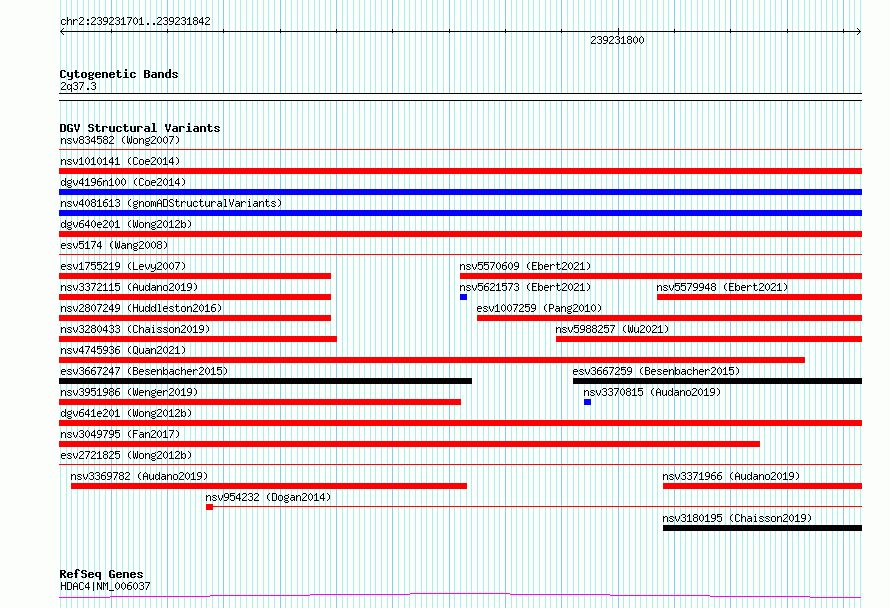Select nsv5570609 (Ebert2021) label
This screenshot has width=890, height=608.
525,266
